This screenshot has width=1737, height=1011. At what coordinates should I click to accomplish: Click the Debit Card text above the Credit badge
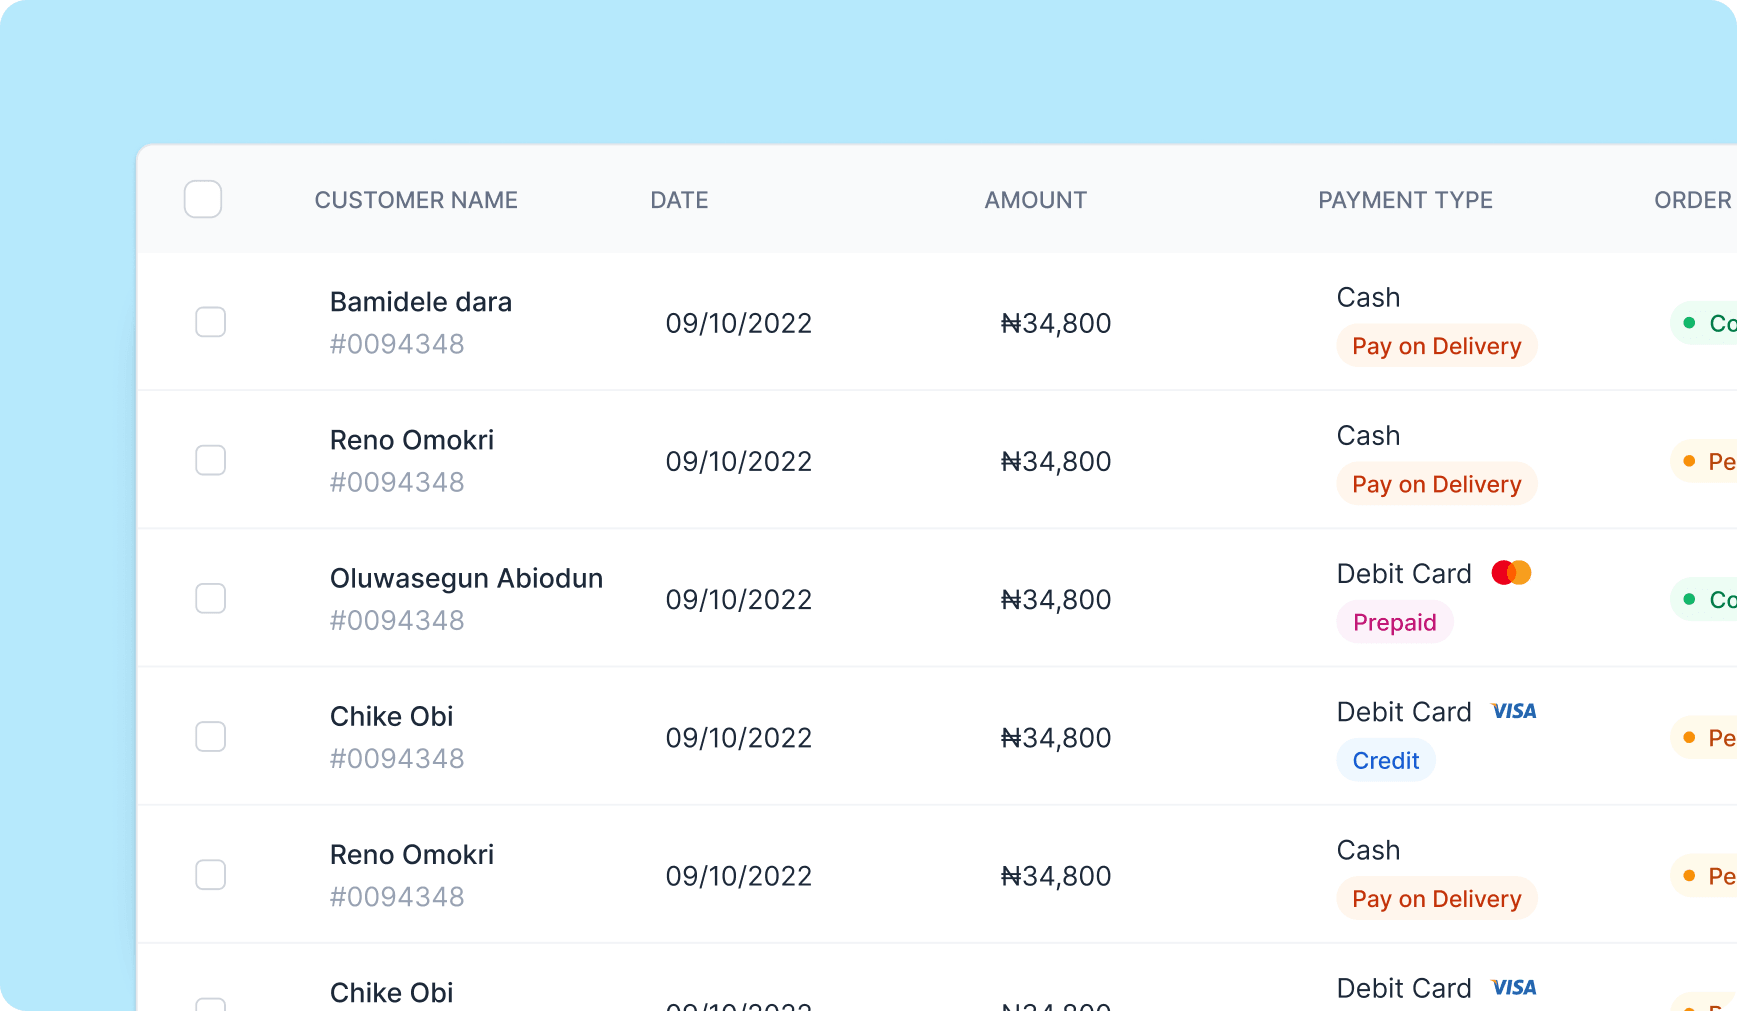pos(1404,711)
